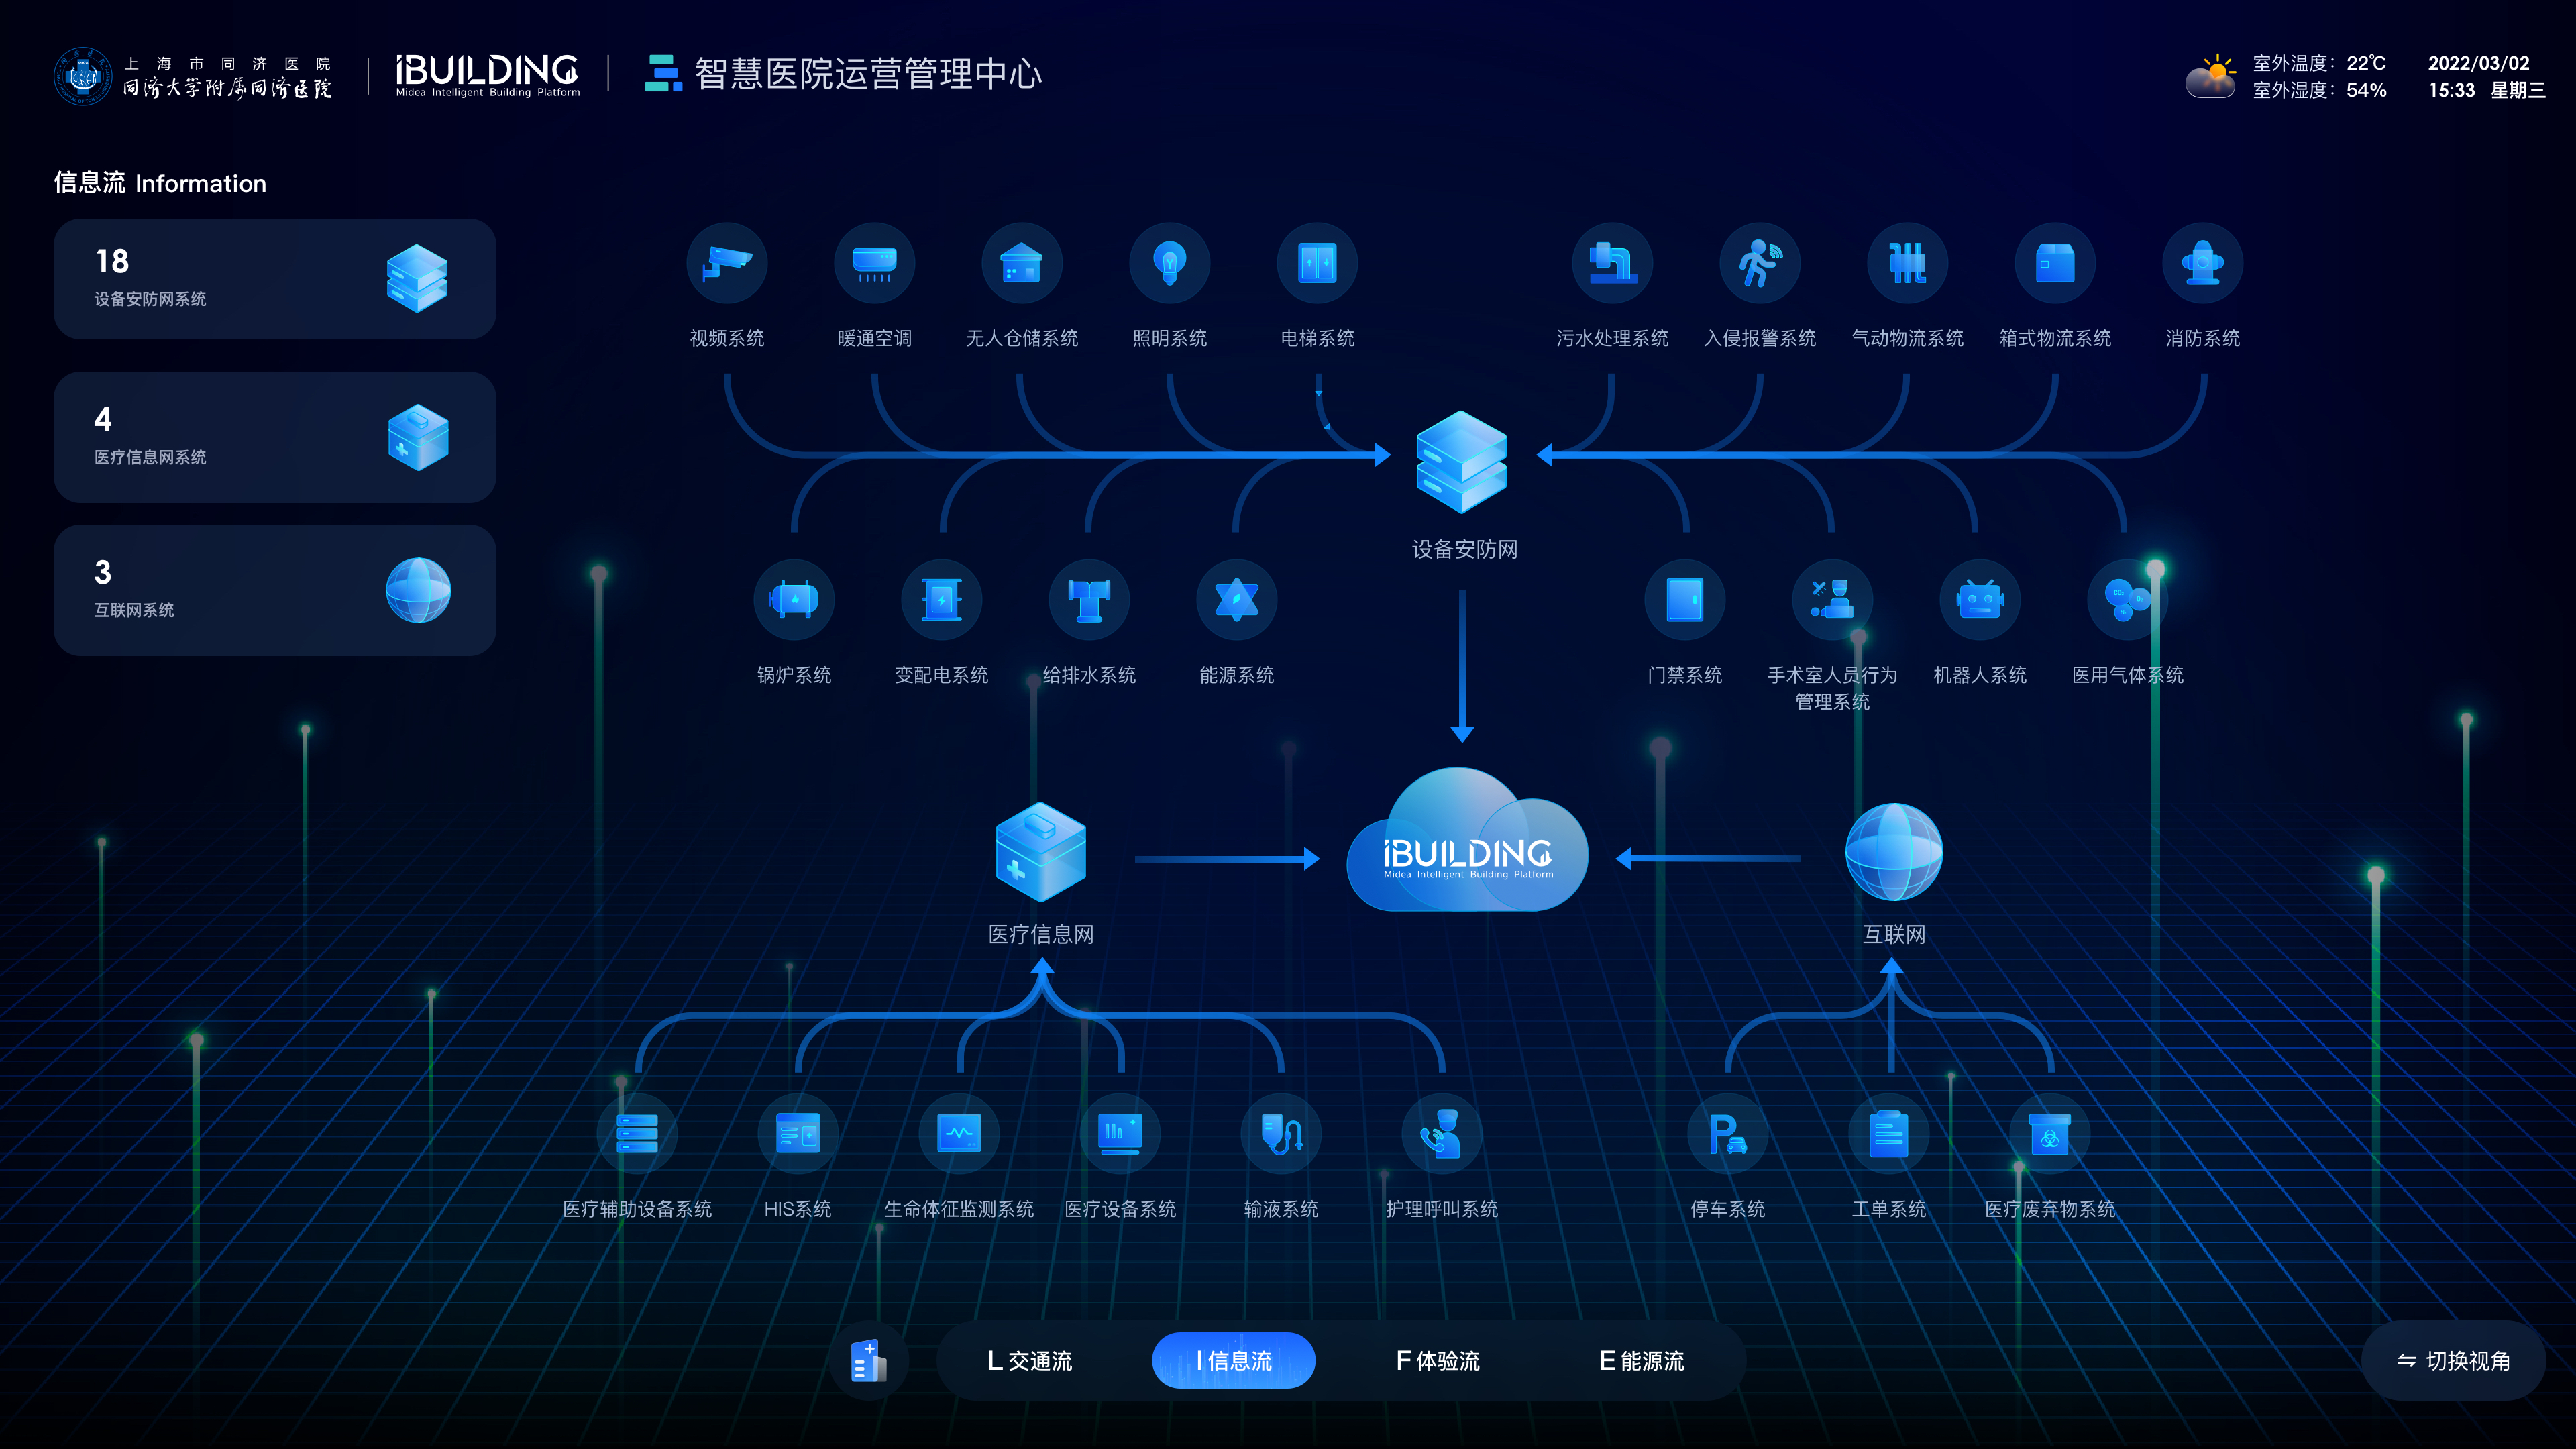Click the boiler system icon
The height and width of the screenshot is (1449, 2576).
tap(794, 600)
